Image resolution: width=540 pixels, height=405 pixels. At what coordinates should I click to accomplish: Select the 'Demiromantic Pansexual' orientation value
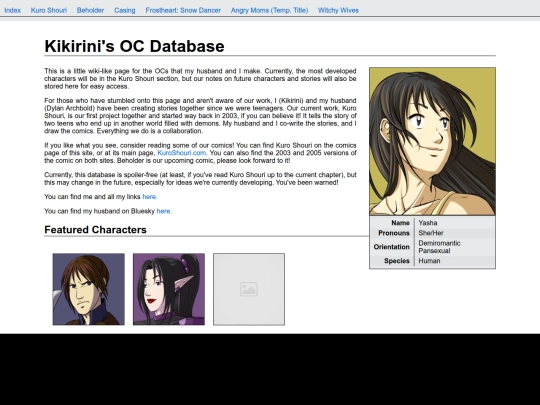pyautogui.click(x=439, y=247)
